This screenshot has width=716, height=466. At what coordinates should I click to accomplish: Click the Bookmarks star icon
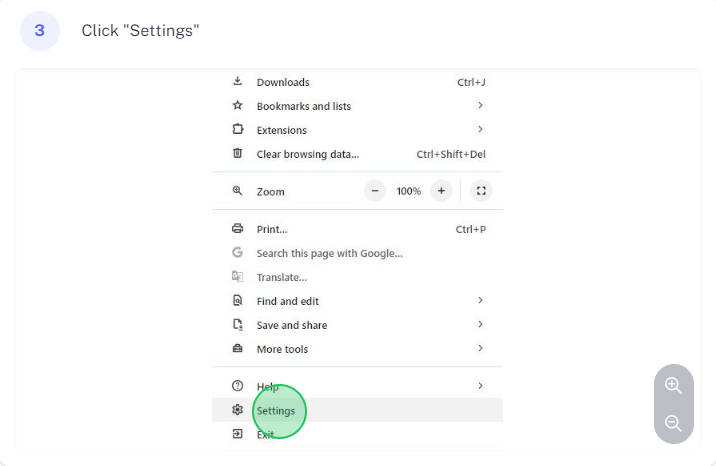[237, 105]
